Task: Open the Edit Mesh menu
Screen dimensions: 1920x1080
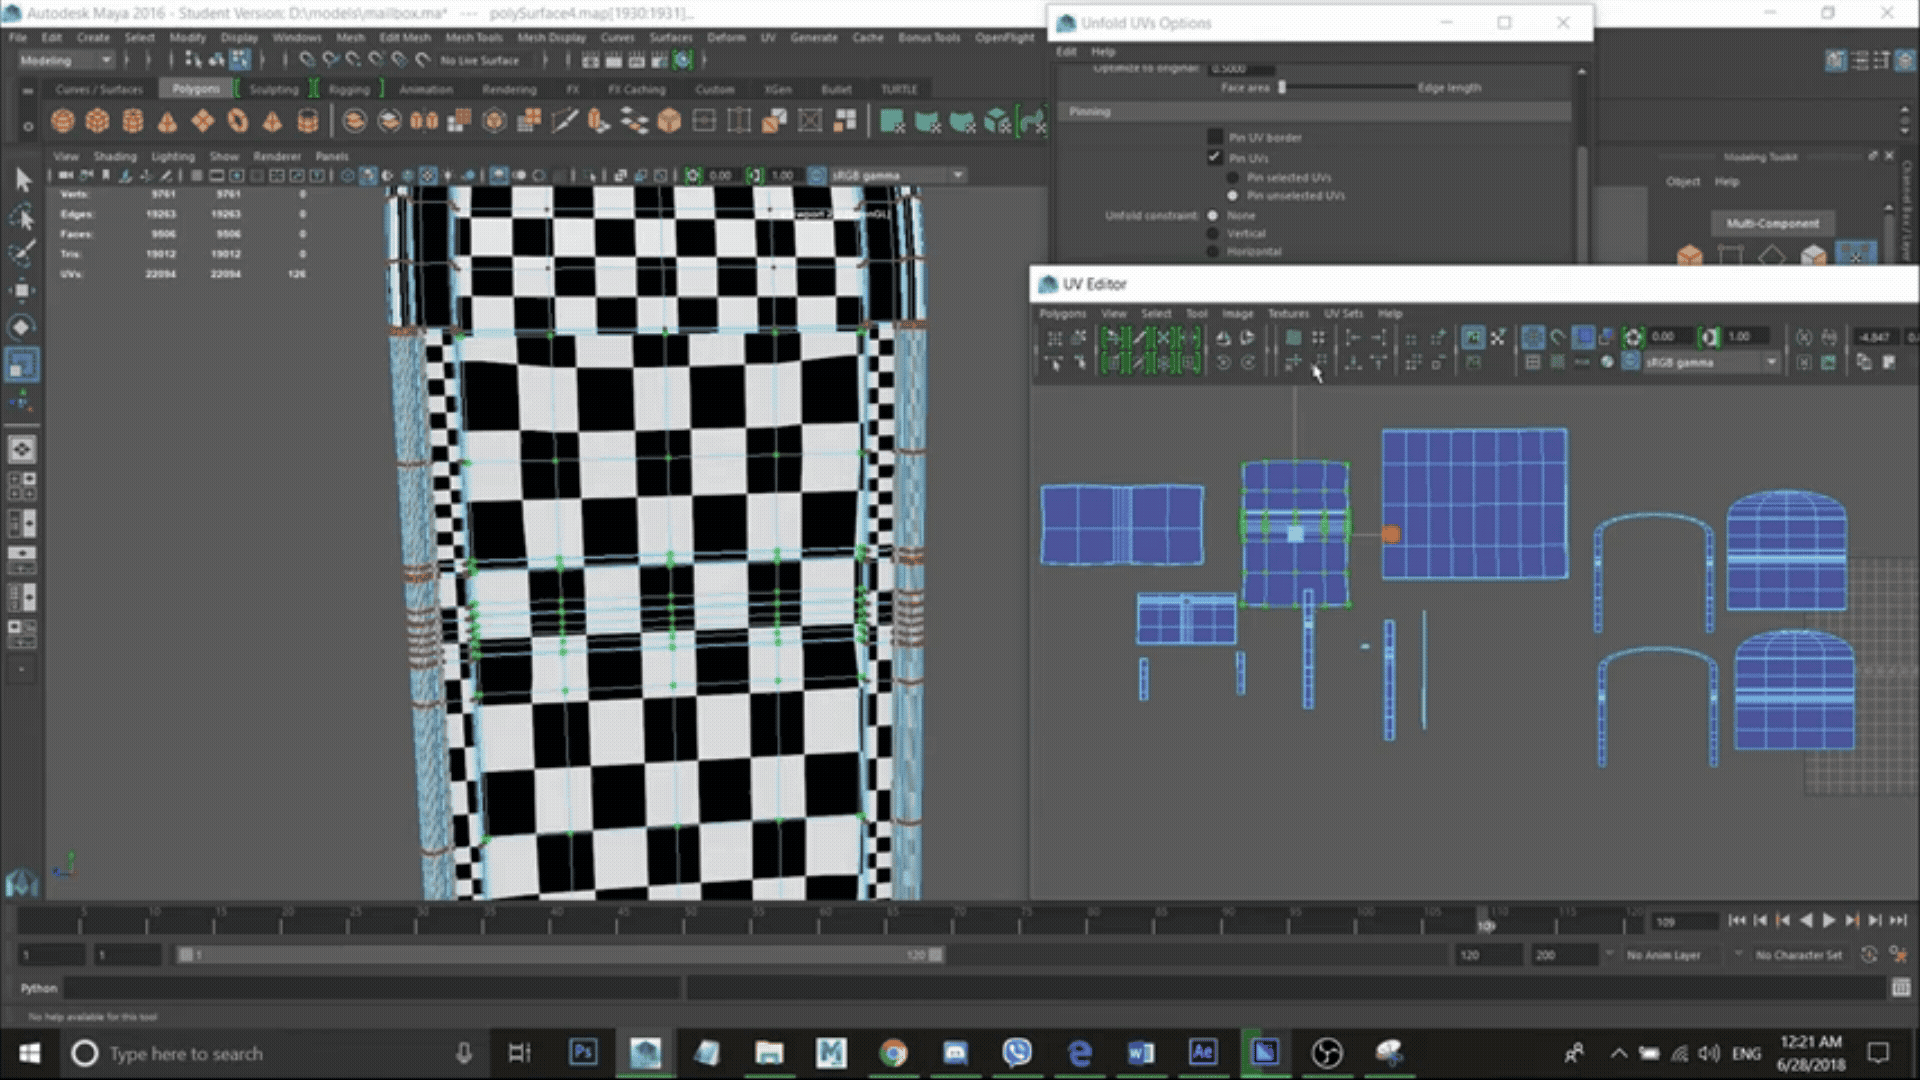Action: [x=404, y=37]
